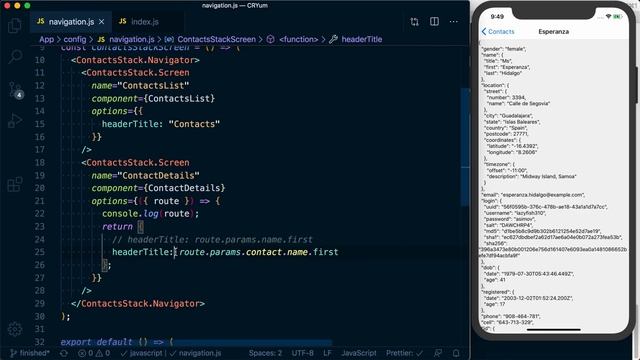Click the JS file icon in navigation.js breadcrumb
Viewport: 640px width, 360px height.
click(101, 39)
